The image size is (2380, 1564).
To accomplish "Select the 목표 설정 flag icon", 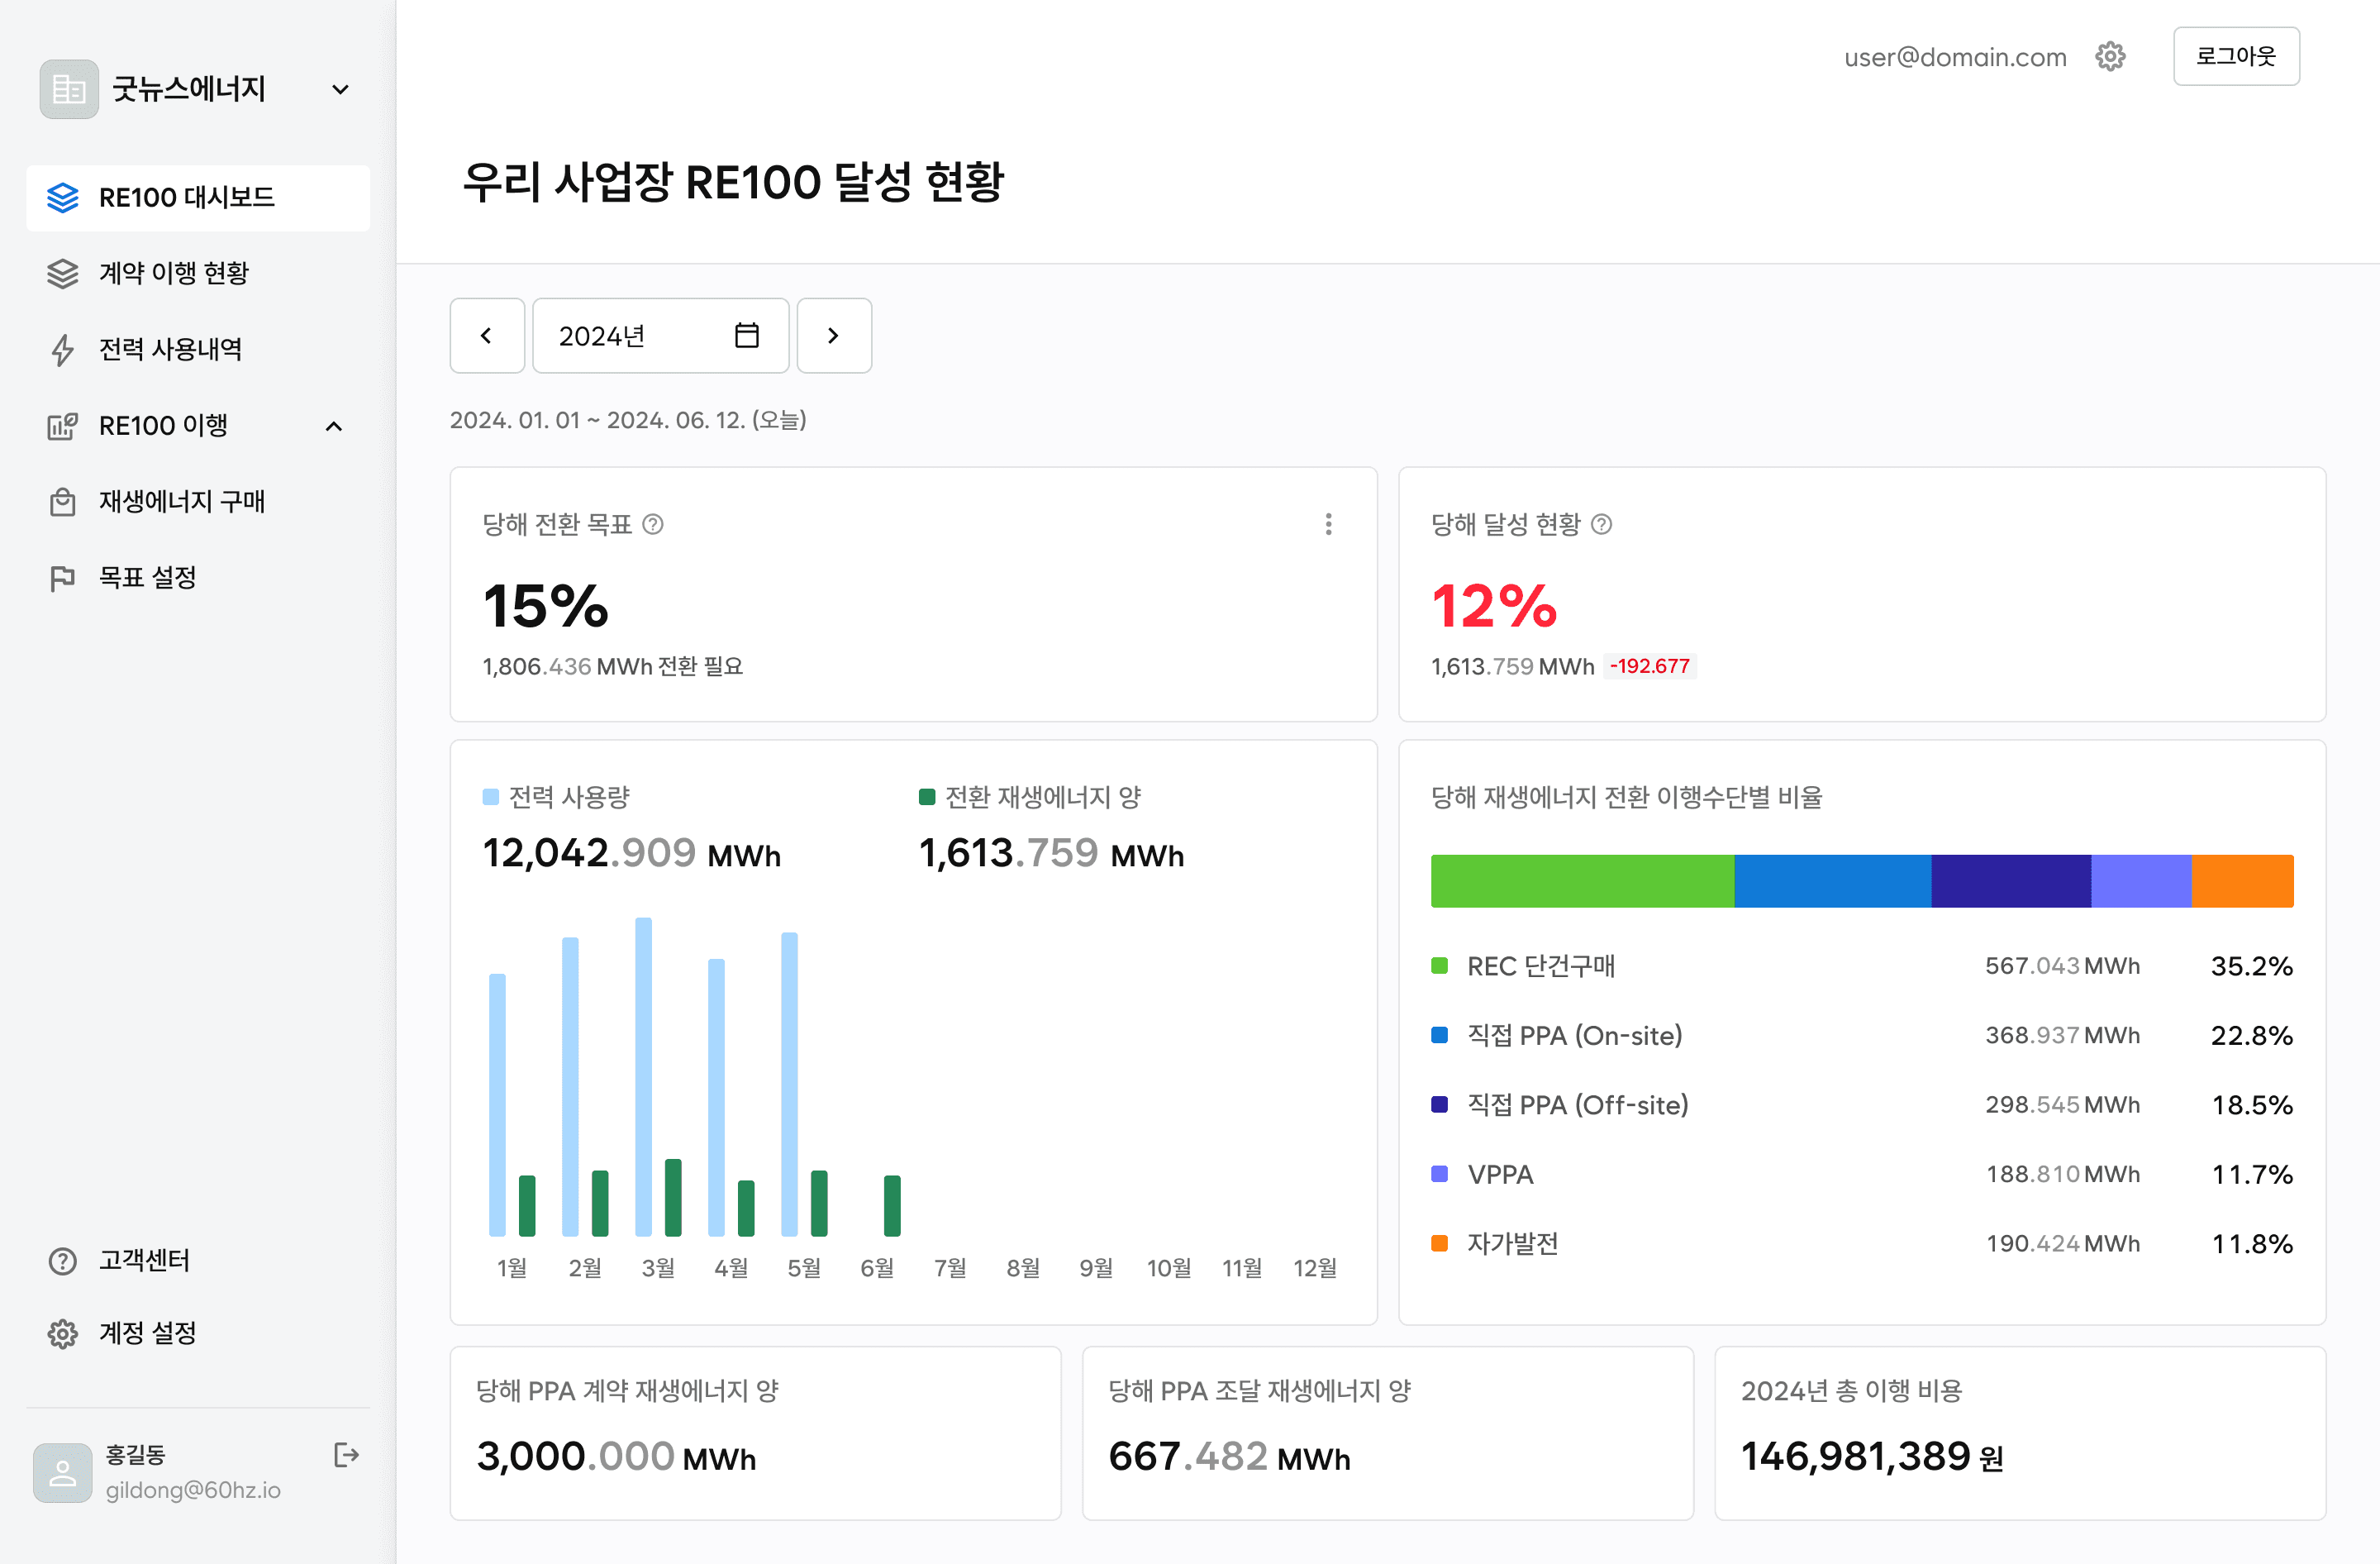I will click(x=63, y=577).
